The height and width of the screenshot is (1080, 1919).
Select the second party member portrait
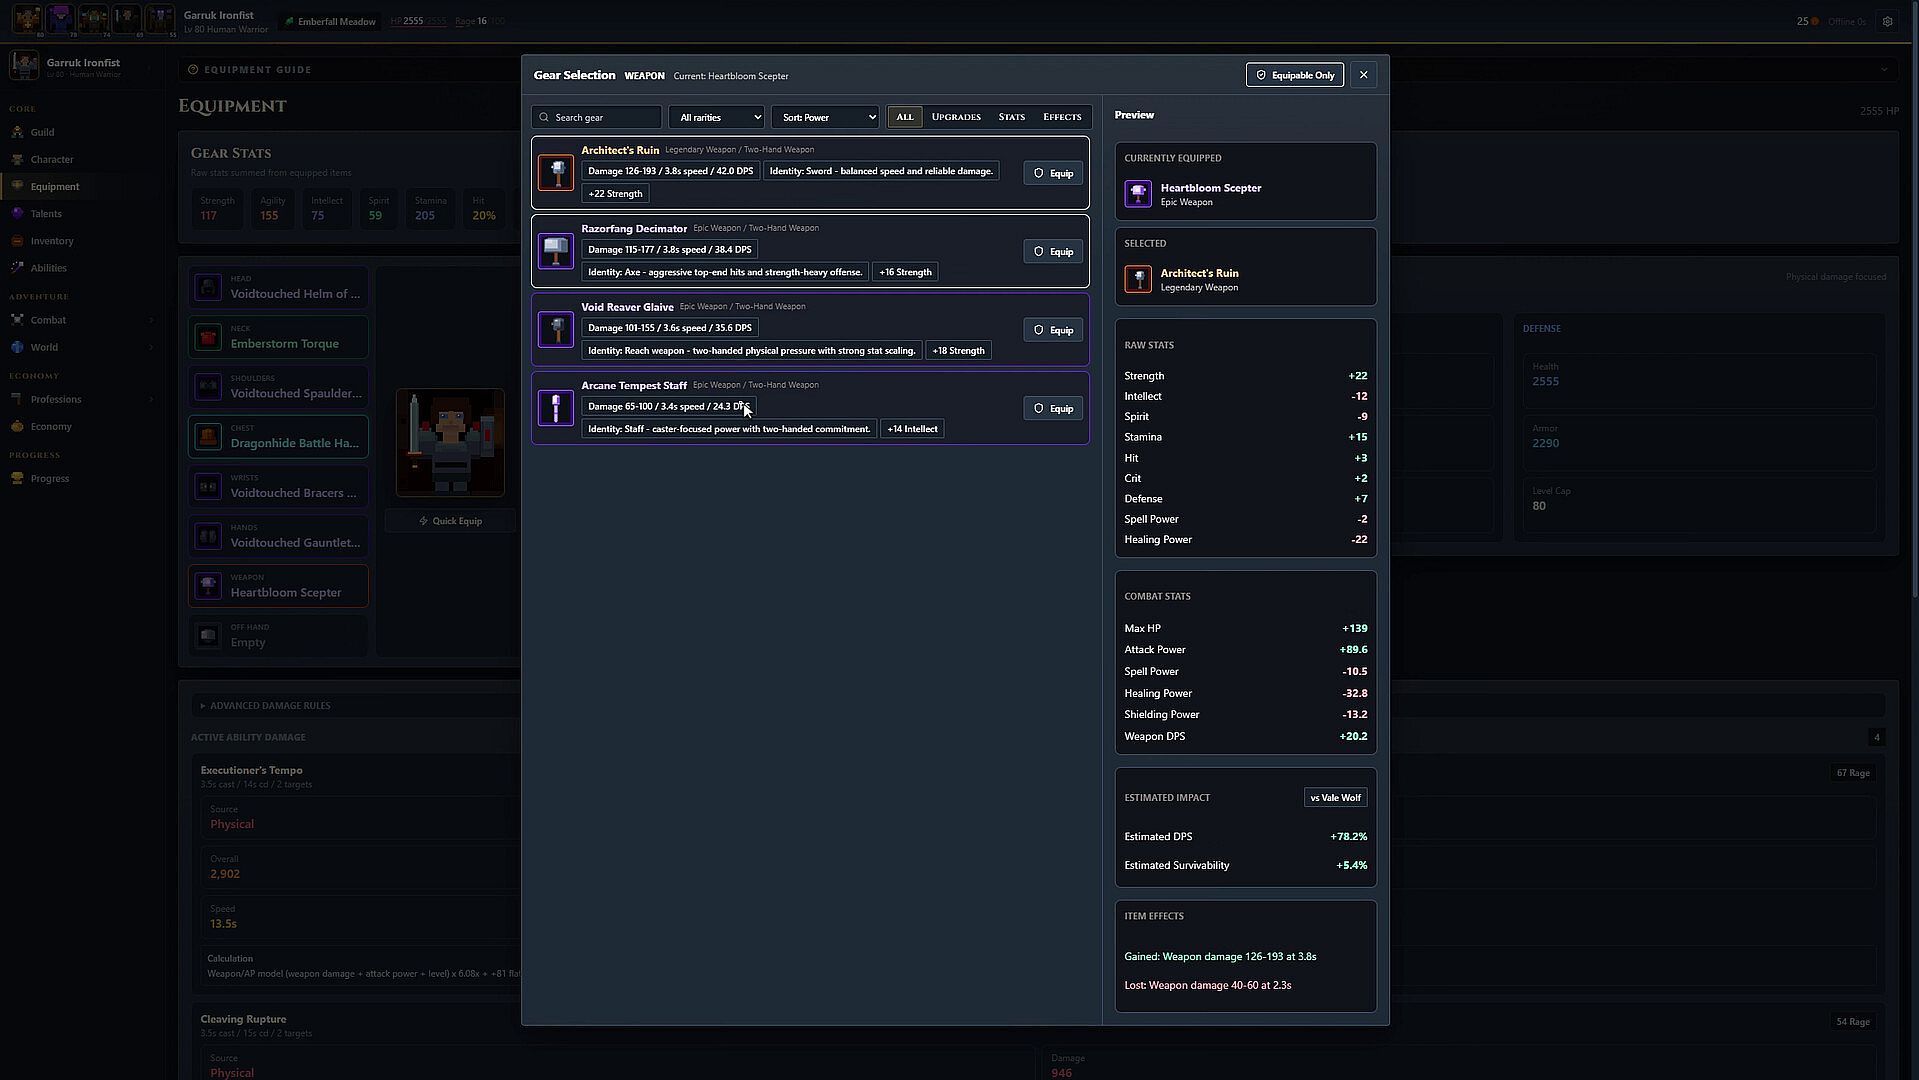coord(60,18)
